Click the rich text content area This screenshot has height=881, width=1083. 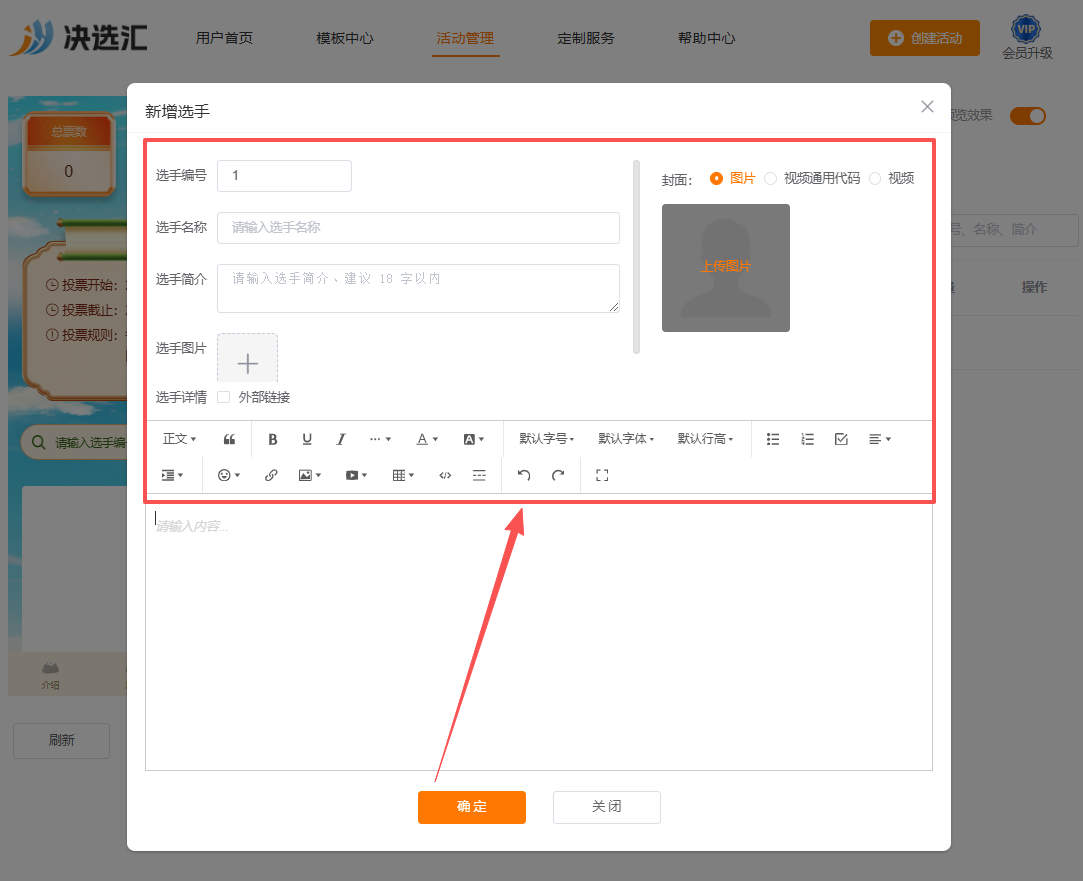pos(539,637)
